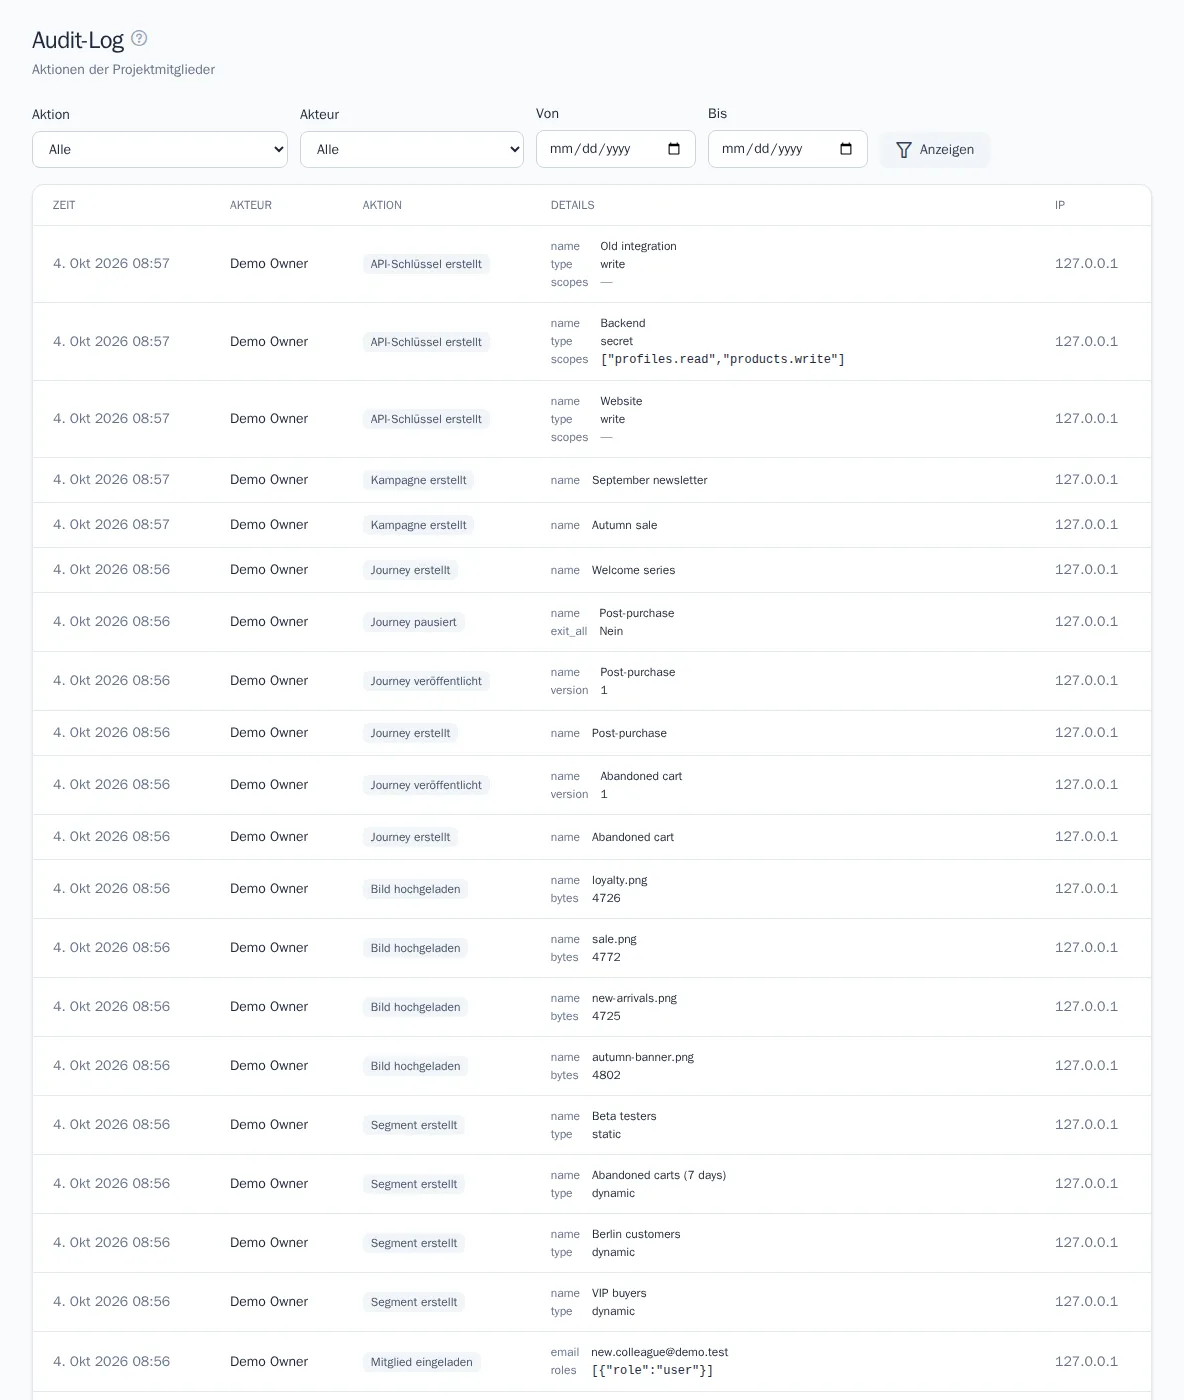Image resolution: width=1184 pixels, height=1400 pixels.
Task: Click the Audit-Log page heading
Action: click(78, 39)
